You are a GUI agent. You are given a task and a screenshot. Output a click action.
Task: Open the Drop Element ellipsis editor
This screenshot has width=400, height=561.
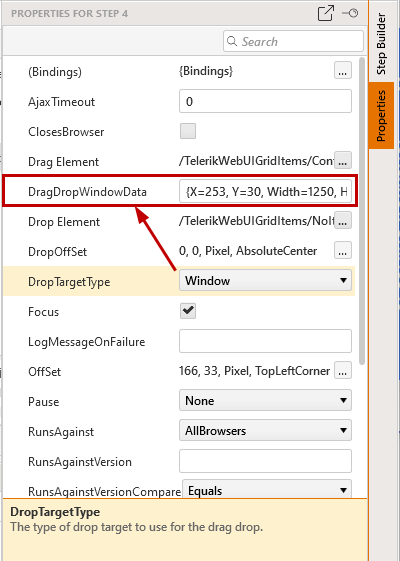343,221
